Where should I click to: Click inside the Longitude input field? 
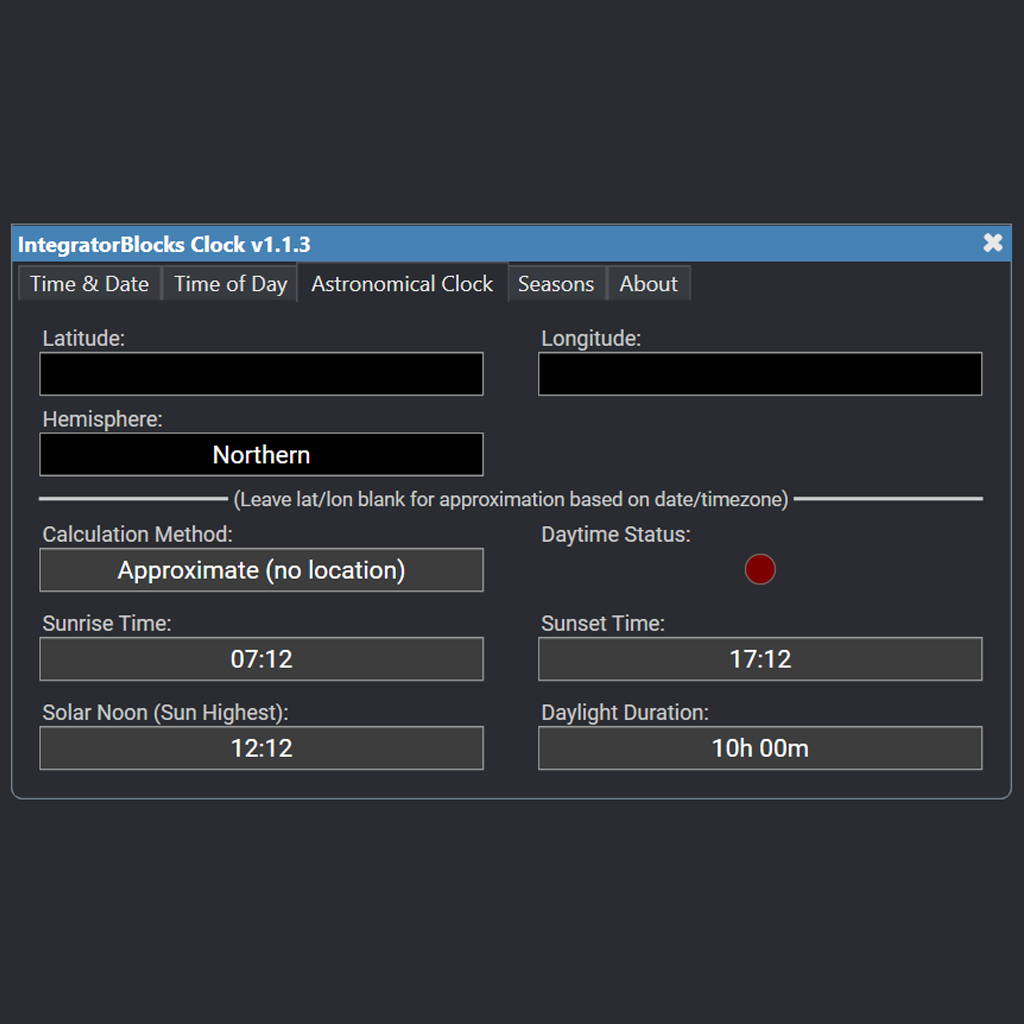[x=760, y=373]
